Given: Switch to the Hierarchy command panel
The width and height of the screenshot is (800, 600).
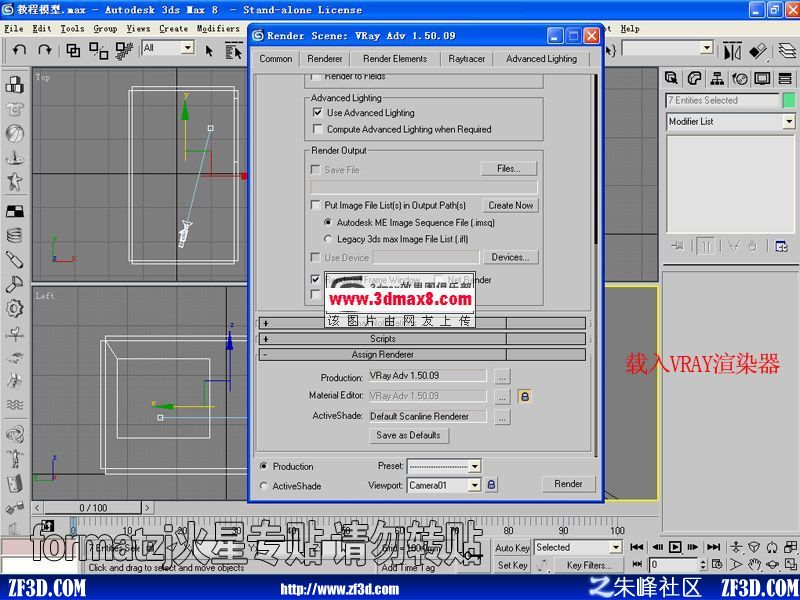Looking at the screenshot, I should pos(717,78).
